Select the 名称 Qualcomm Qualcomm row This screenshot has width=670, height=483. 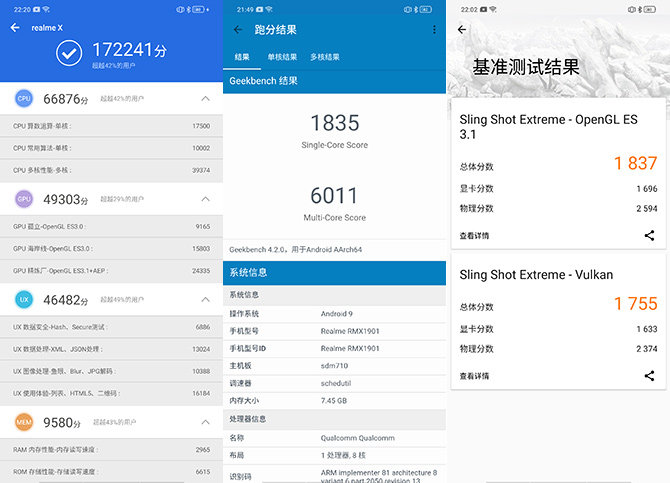334,438
